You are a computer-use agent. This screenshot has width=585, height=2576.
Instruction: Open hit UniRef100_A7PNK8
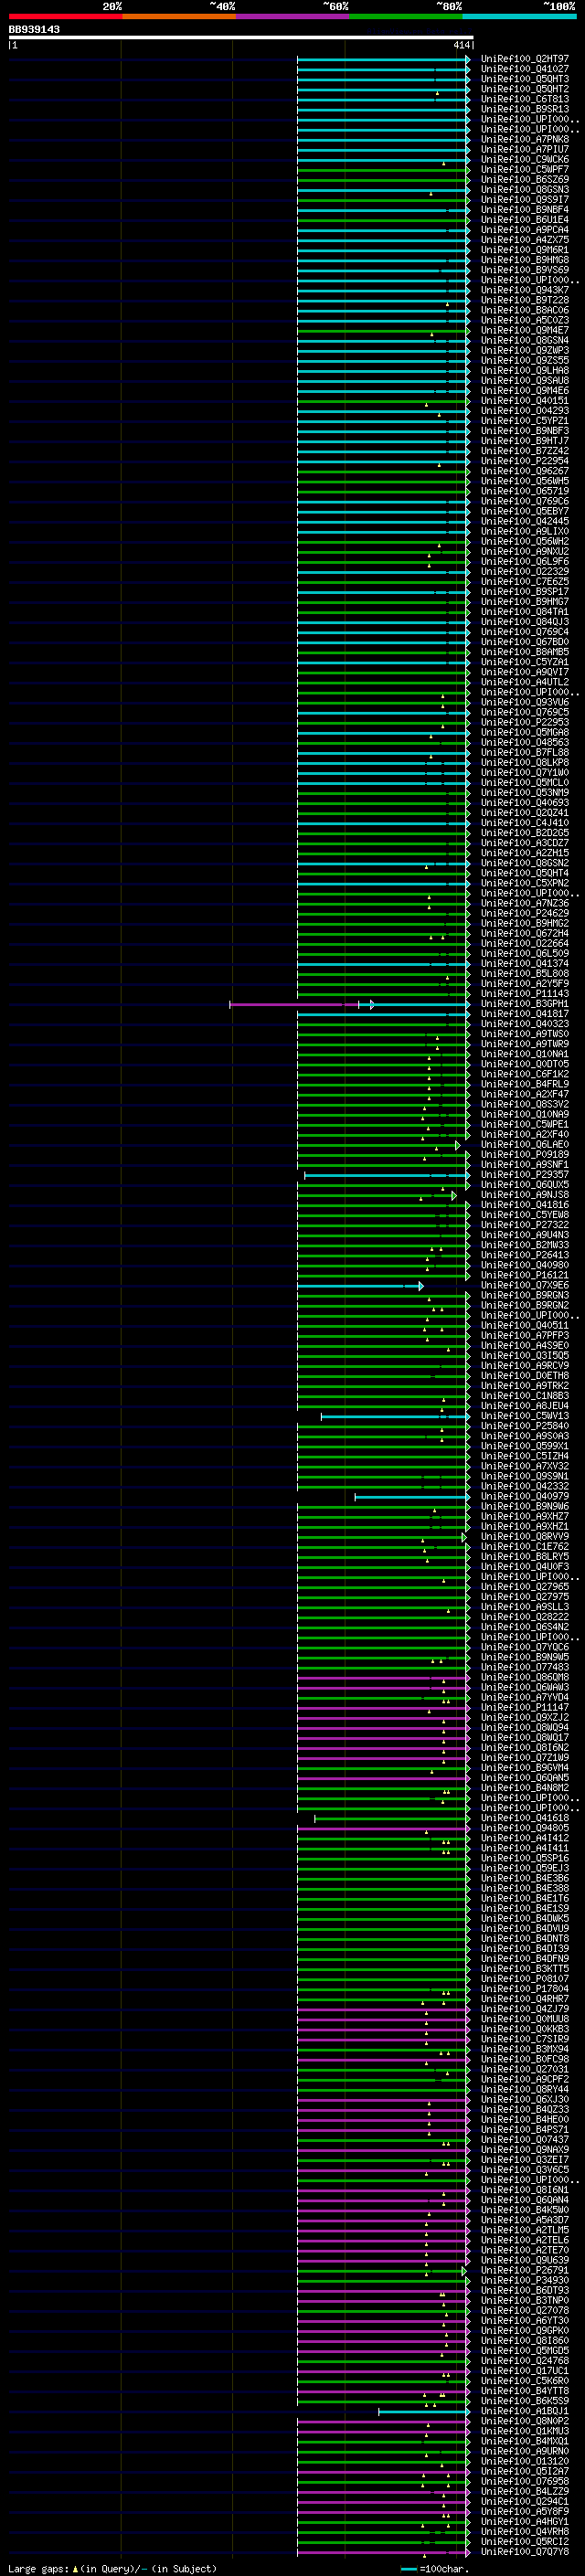point(524,139)
